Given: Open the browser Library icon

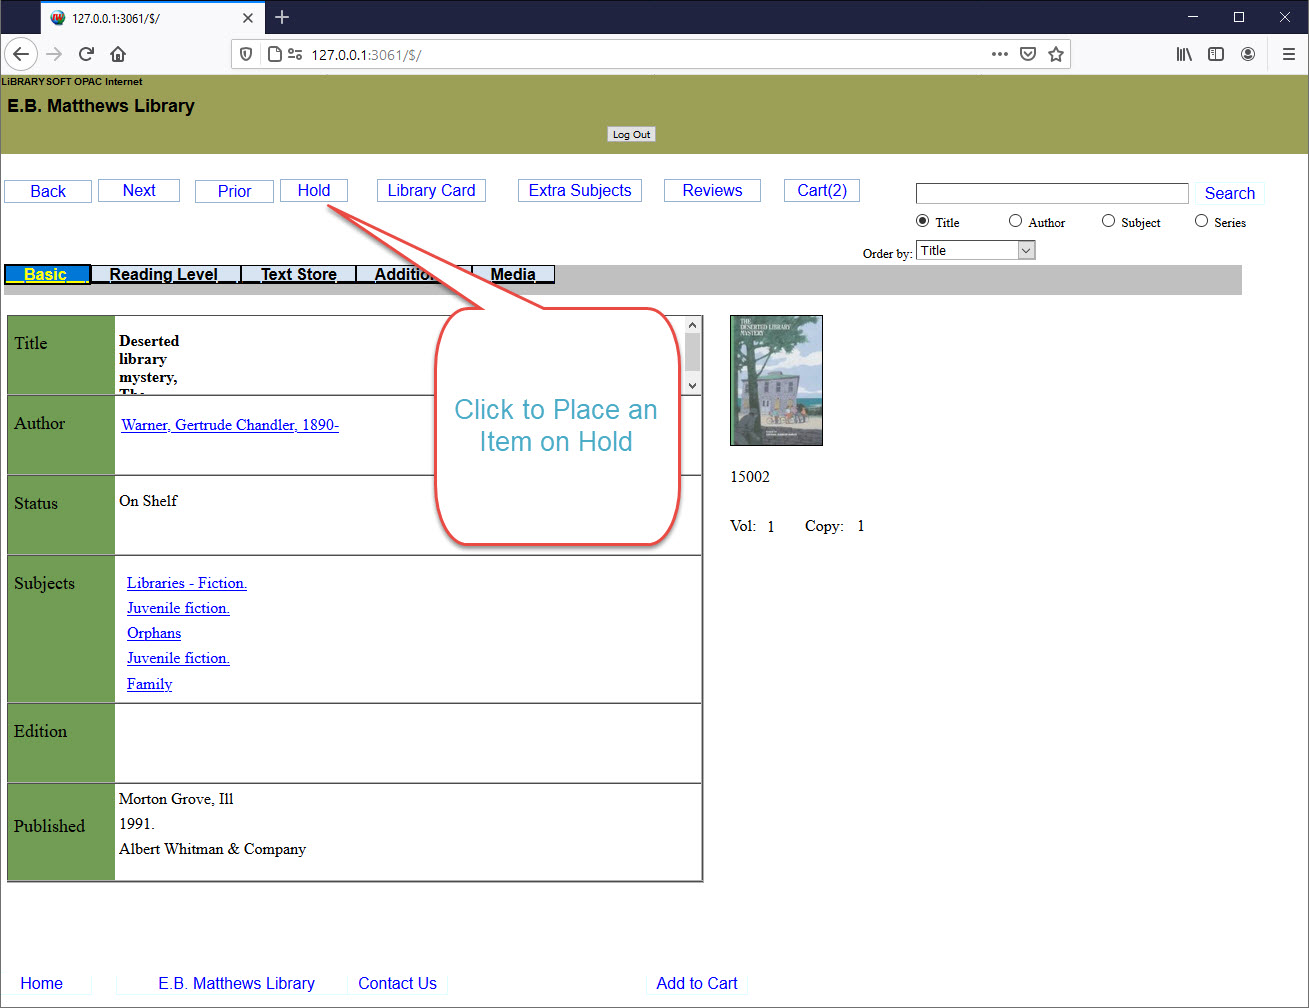Looking at the screenshot, I should pyautogui.click(x=1184, y=54).
